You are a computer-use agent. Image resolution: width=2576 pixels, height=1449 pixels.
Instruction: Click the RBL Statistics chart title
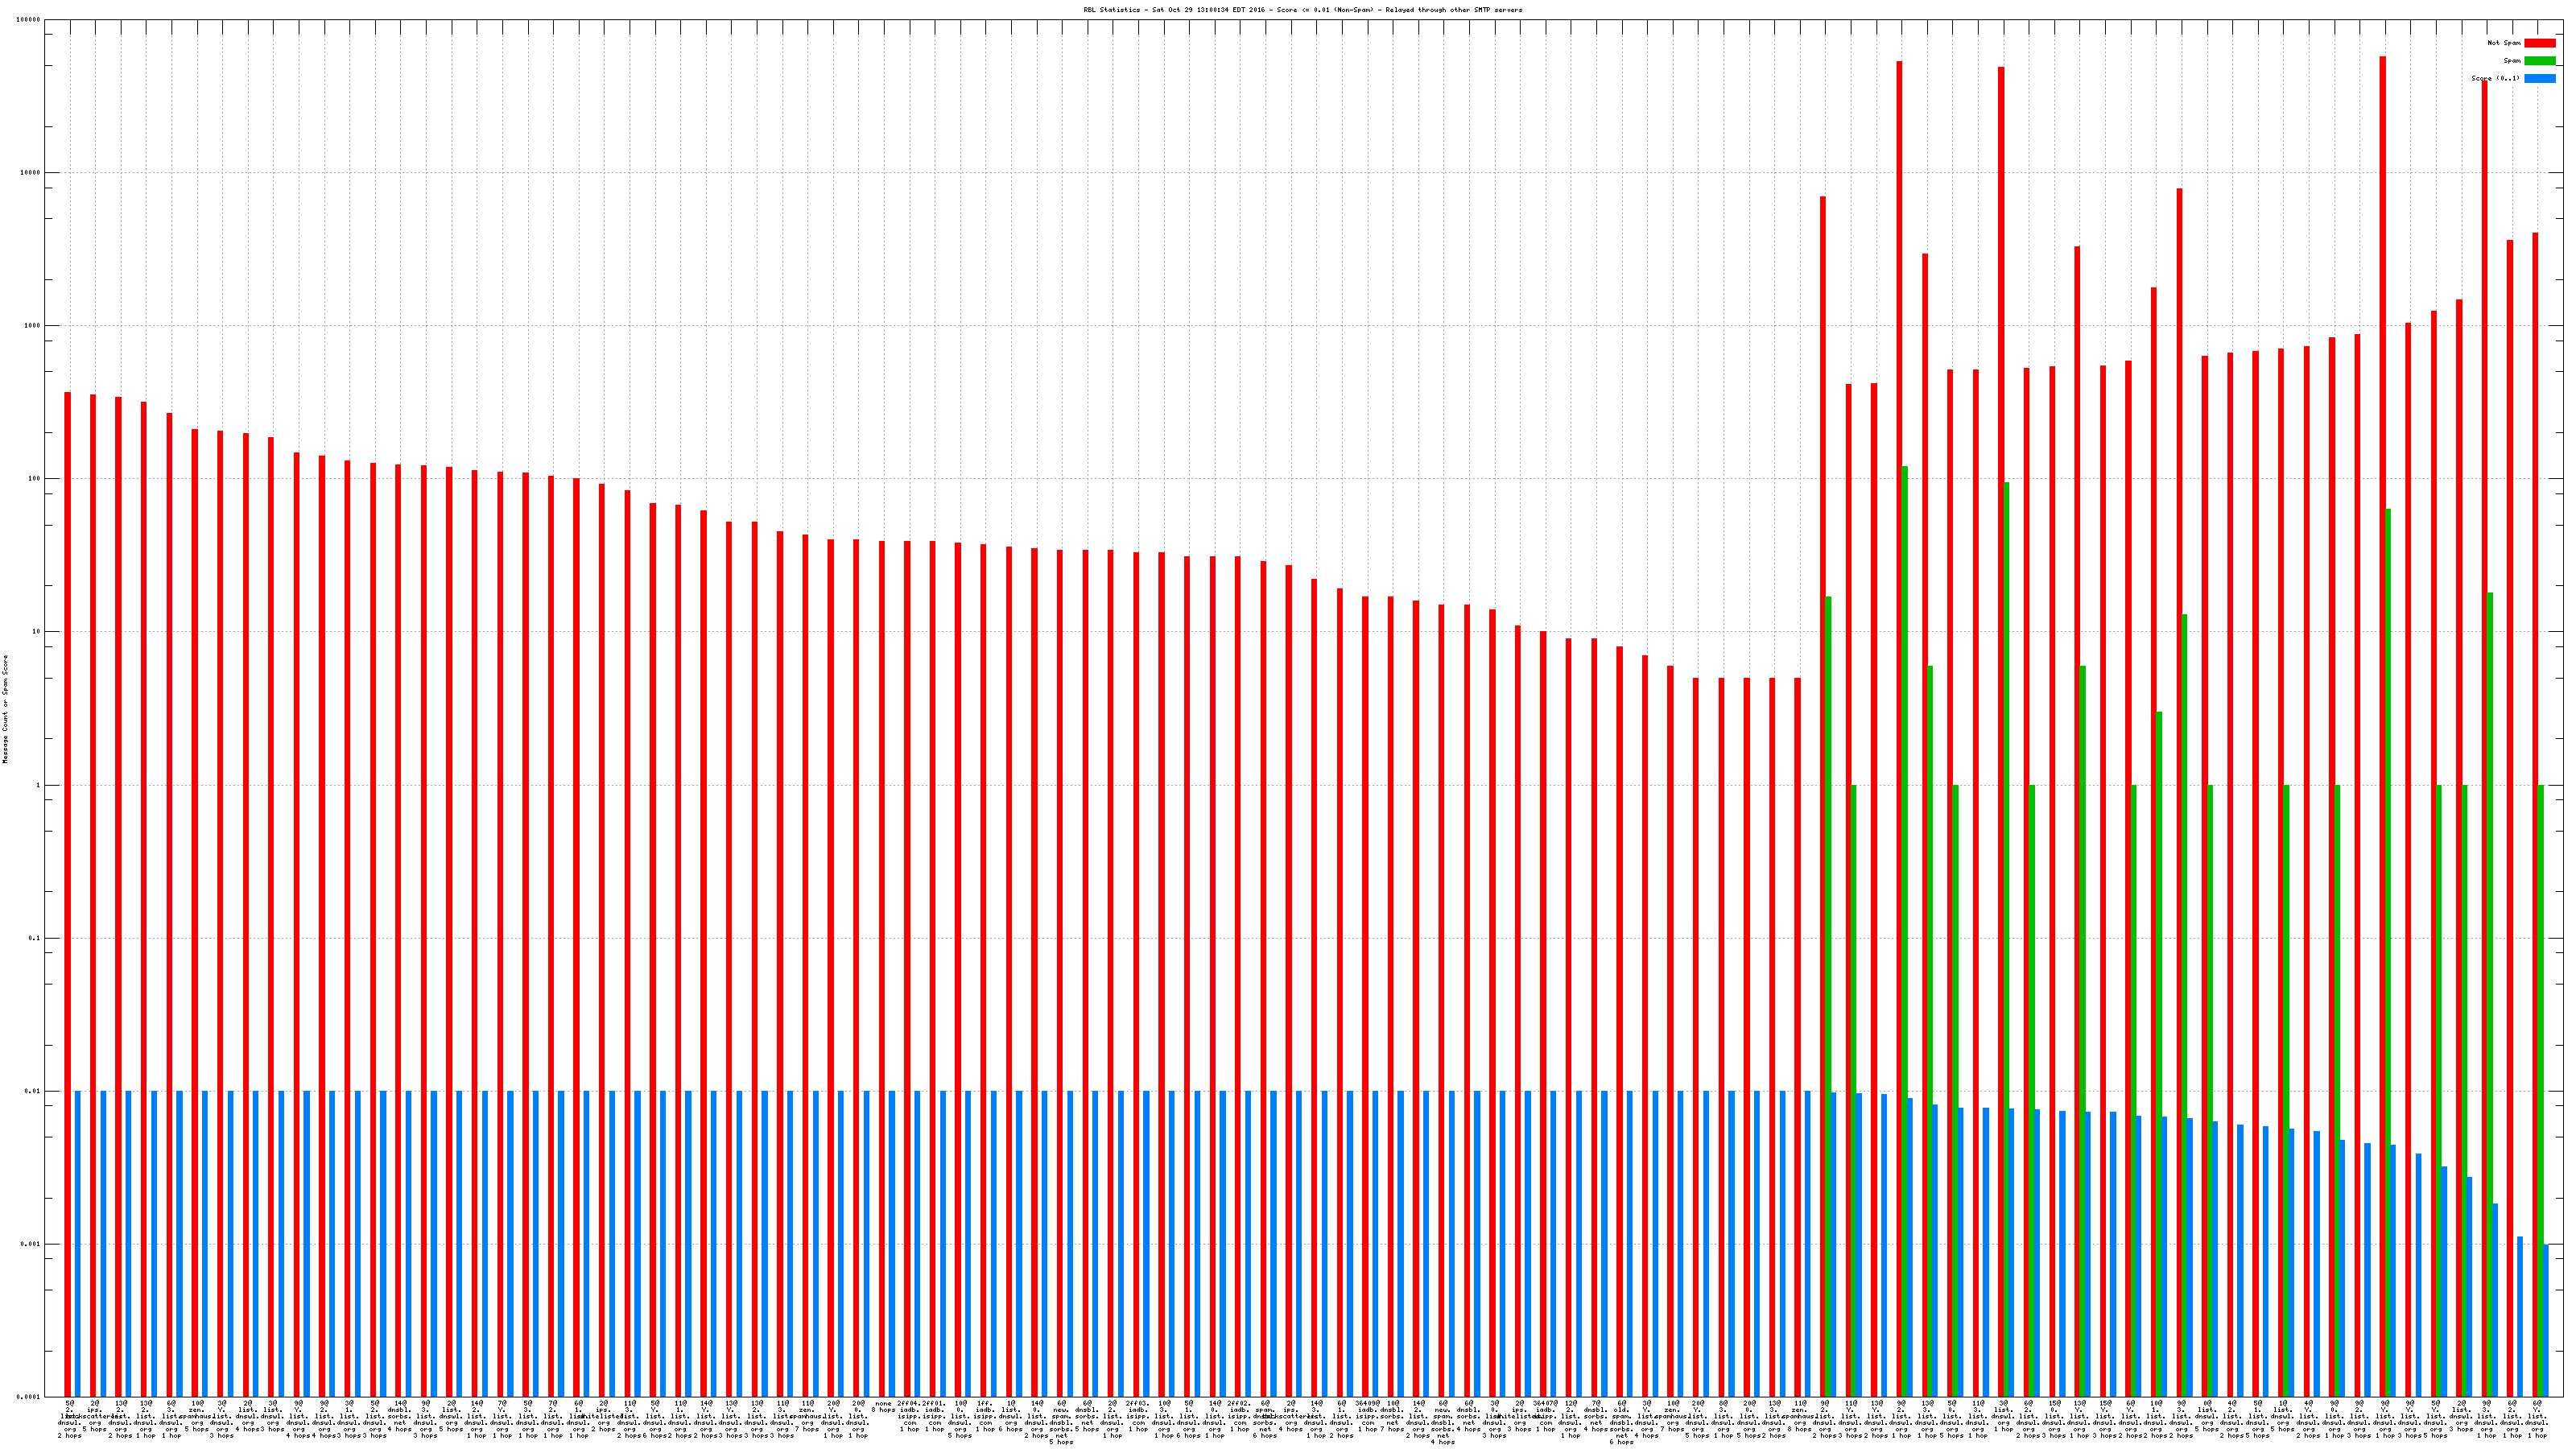click(1303, 10)
